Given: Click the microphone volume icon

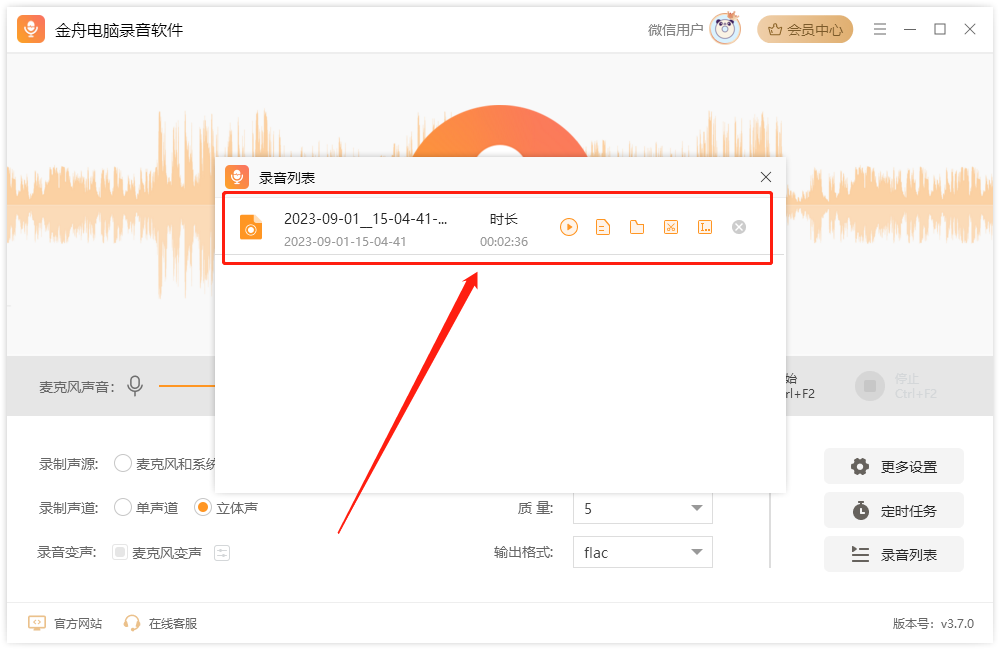Looking at the screenshot, I should coord(135,385).
